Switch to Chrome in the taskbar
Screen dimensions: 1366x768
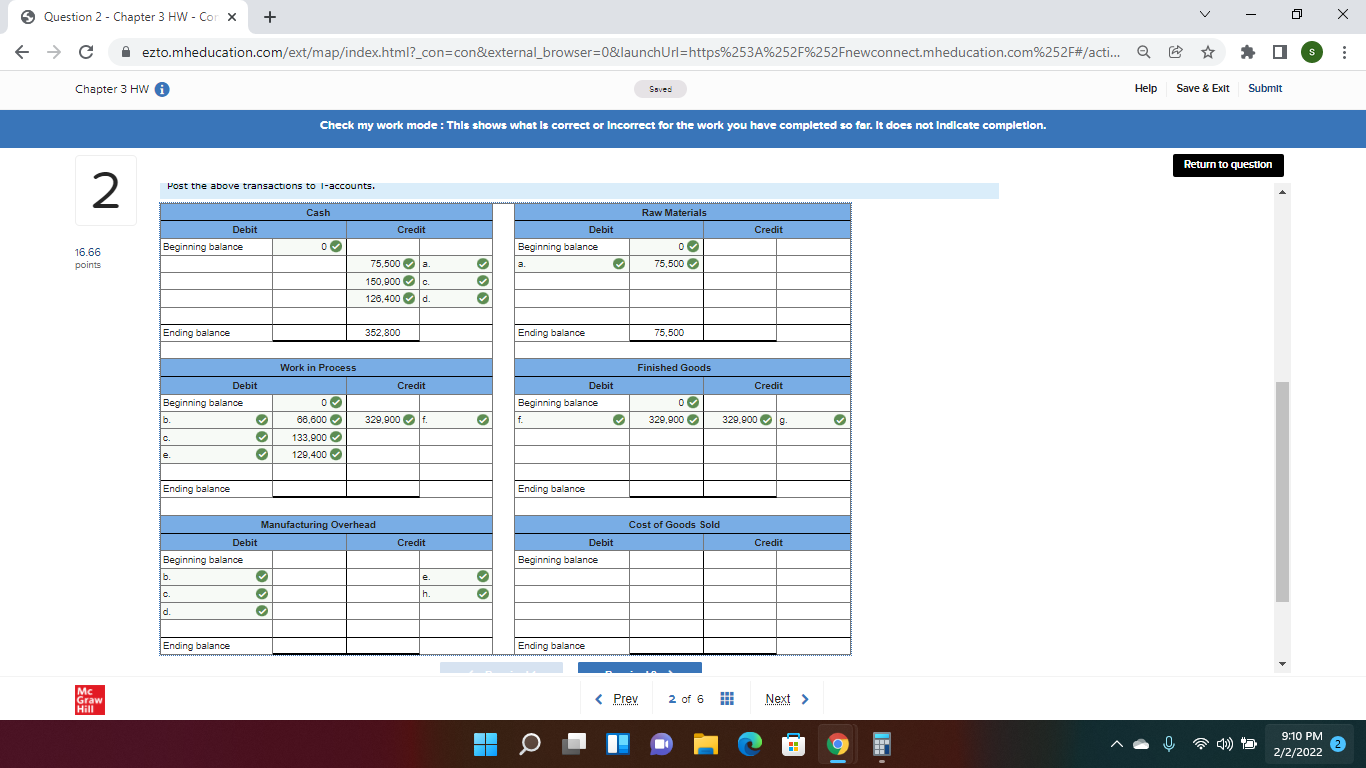tap(838, 745)
